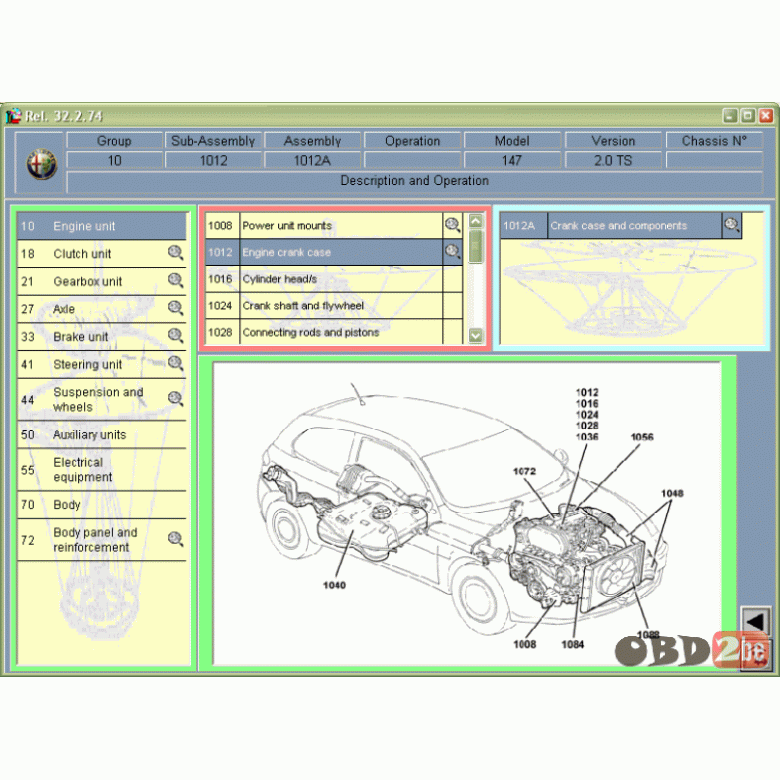
Task: Select group 21 Gearbox unit
Action: pyautogui.click(x=102, y=282)
